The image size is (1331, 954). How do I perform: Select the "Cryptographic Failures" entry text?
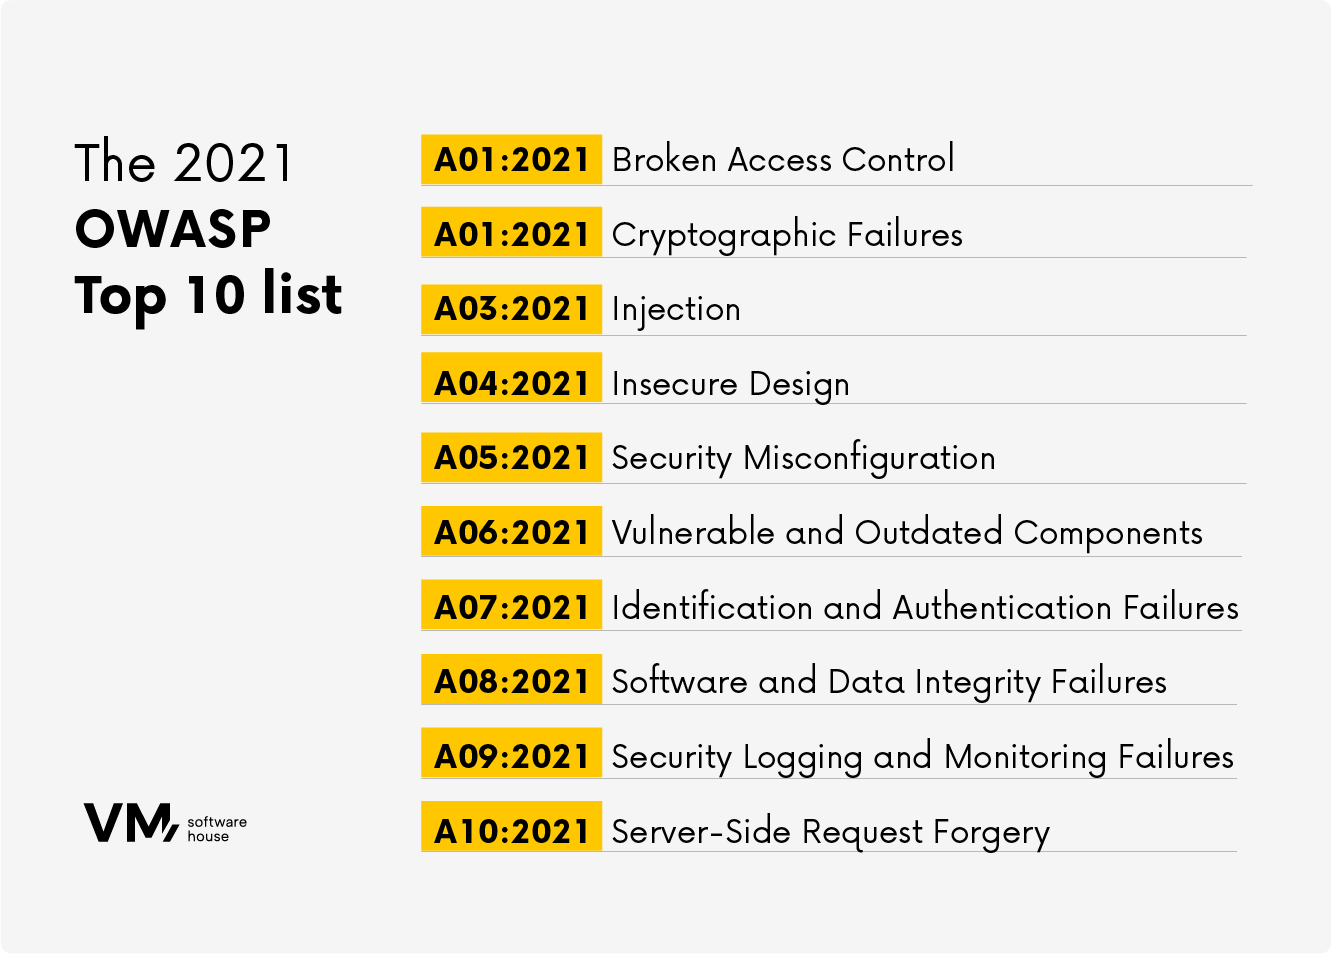pyautogui.click(x=787, y=235)
